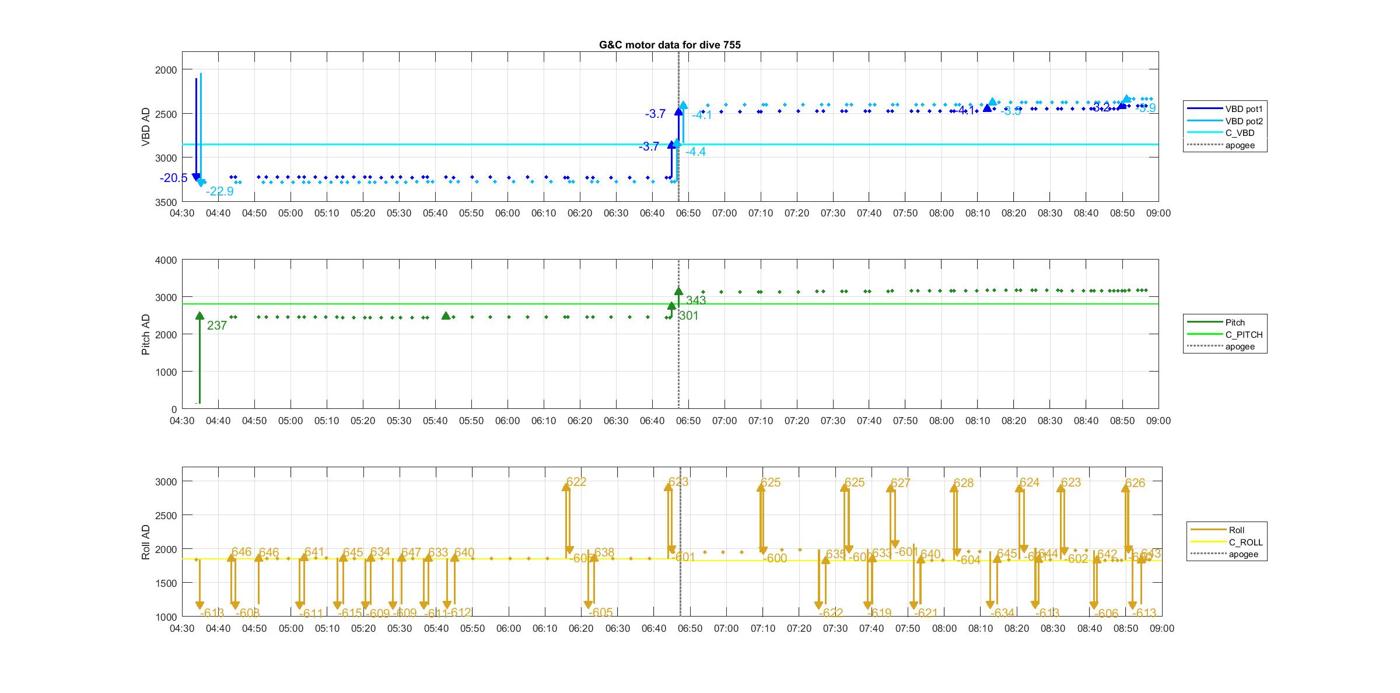Click the "634" roll data label
The image size is (1400, 693).
(380, 553)
